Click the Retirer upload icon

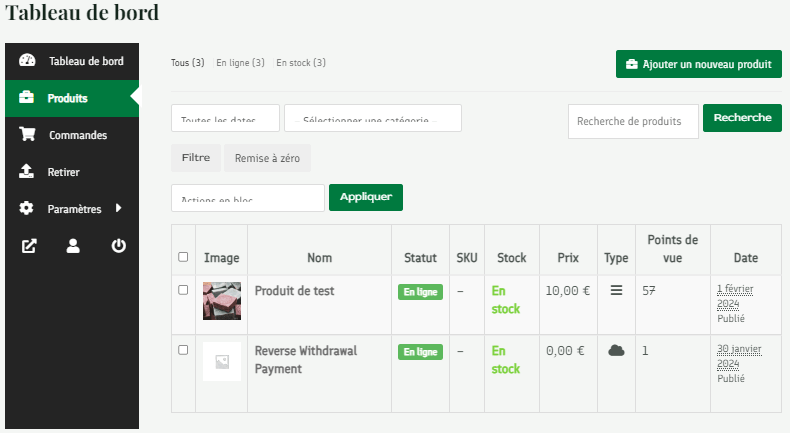27,172
